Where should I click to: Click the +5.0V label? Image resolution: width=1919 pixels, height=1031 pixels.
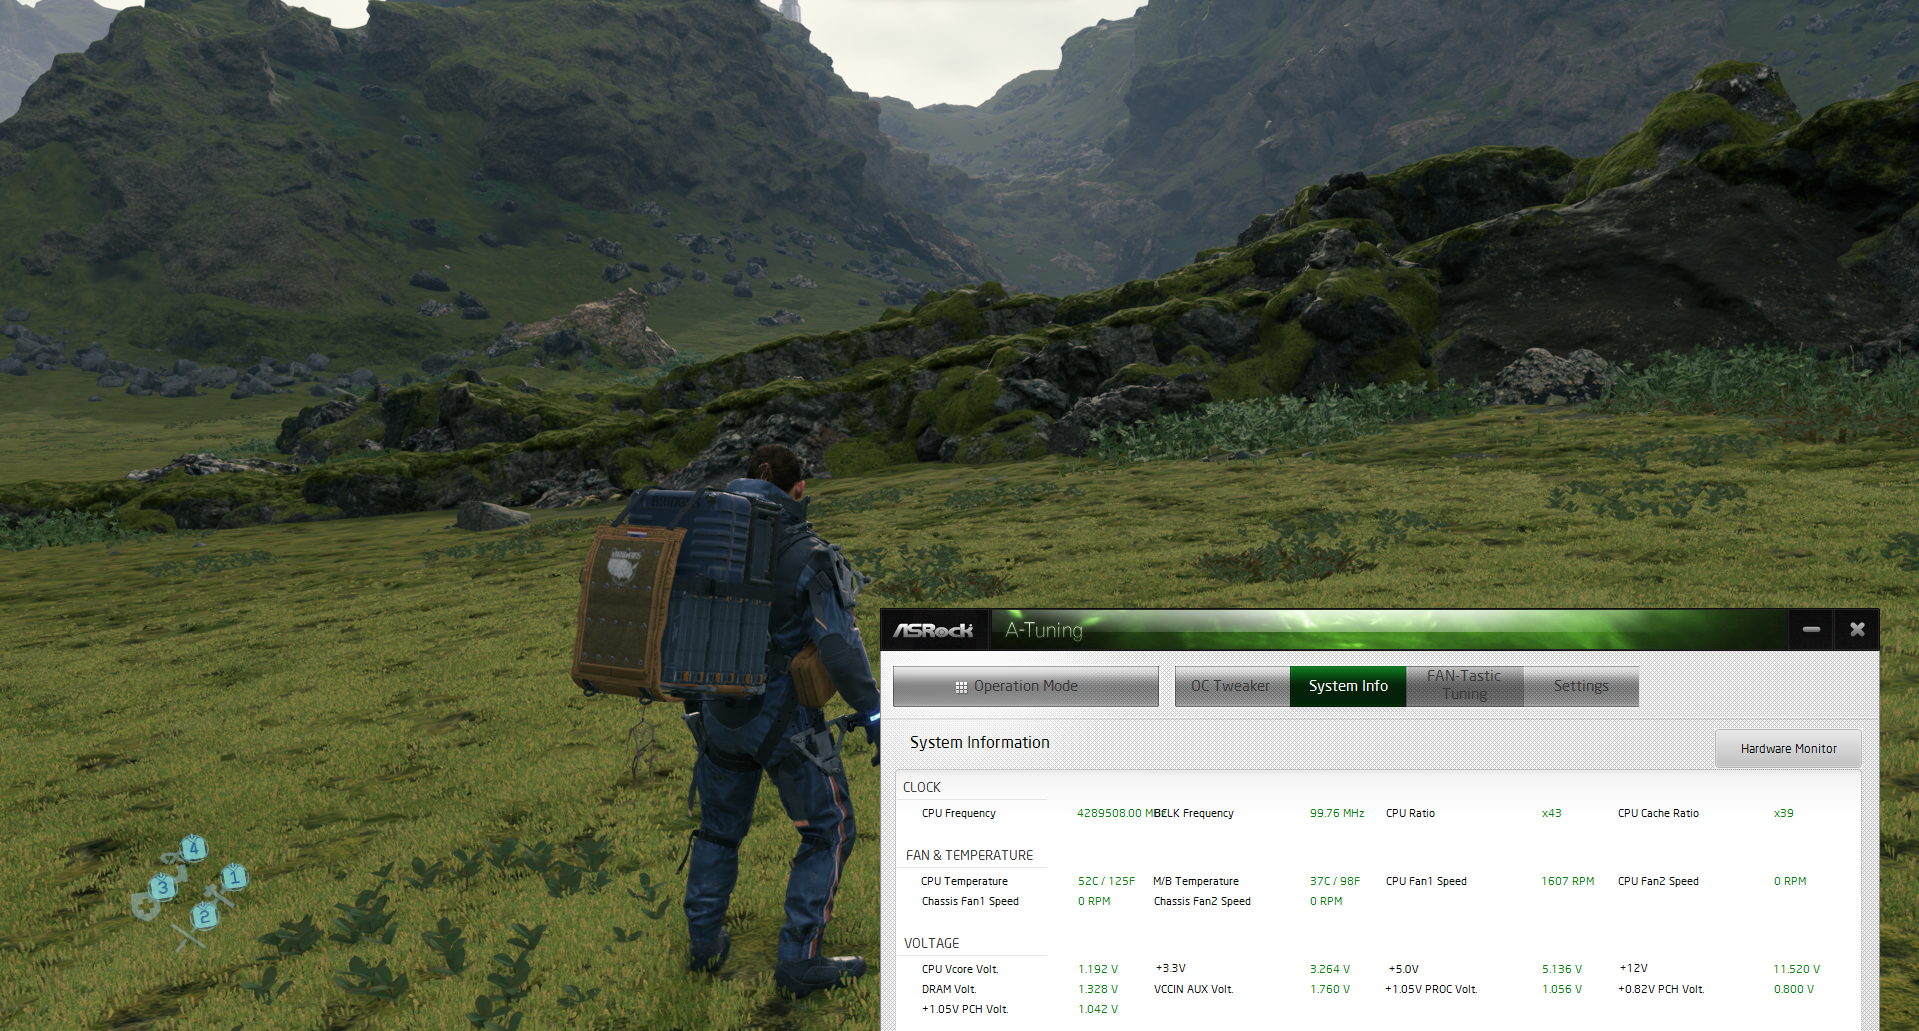tap(1403, 969)
